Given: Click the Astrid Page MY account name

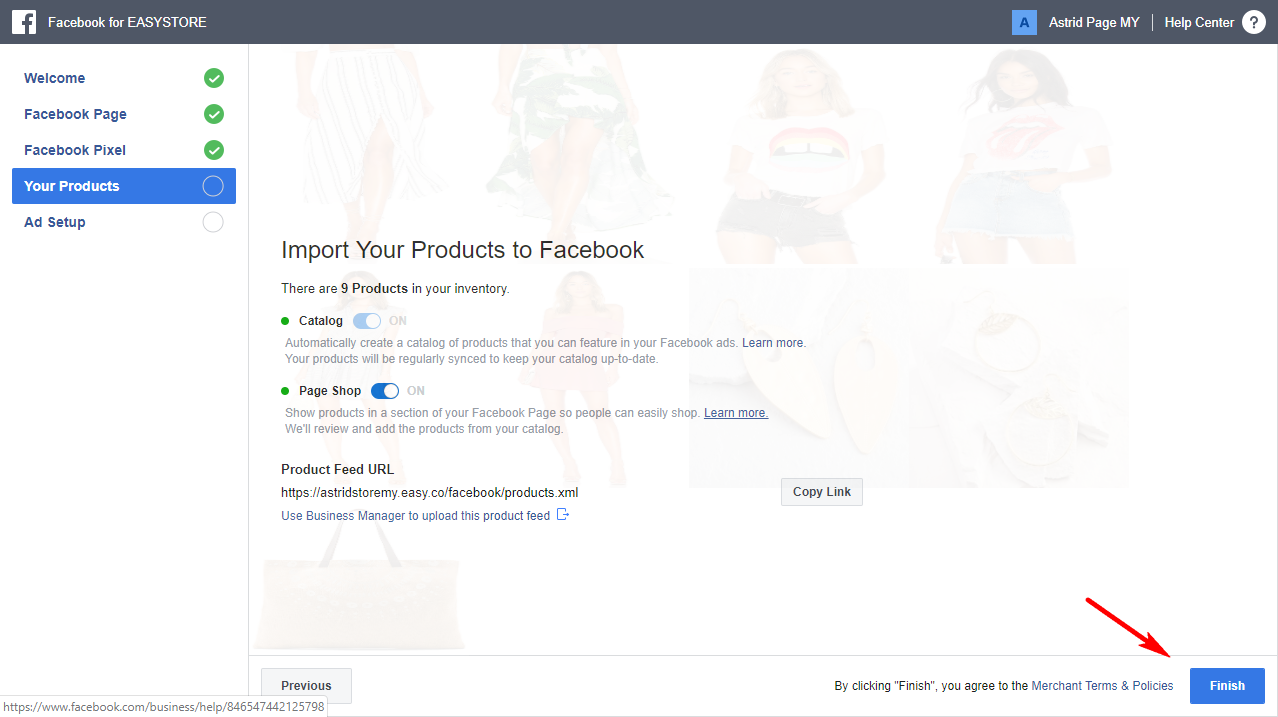Looking at the screenshot, I should click(1094, 22).
